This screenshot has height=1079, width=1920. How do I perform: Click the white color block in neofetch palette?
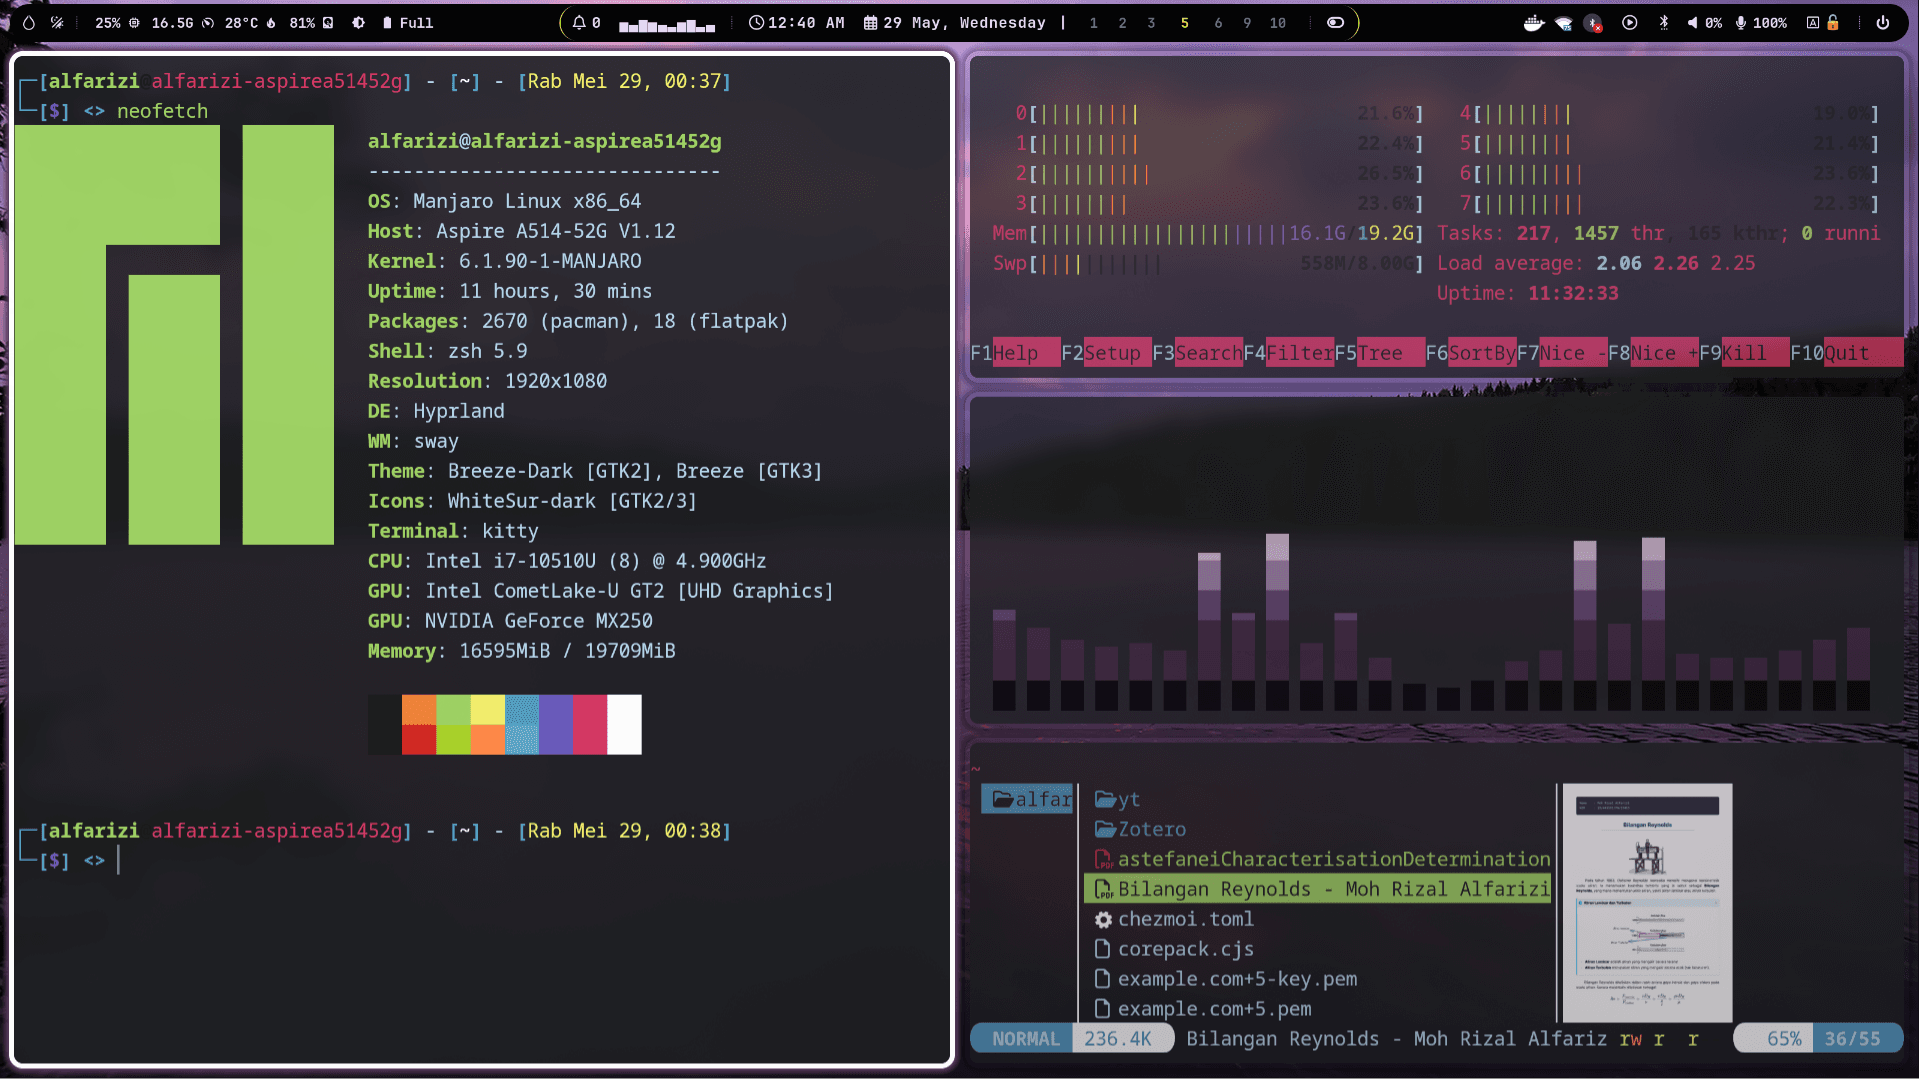(x=624, y=724)
